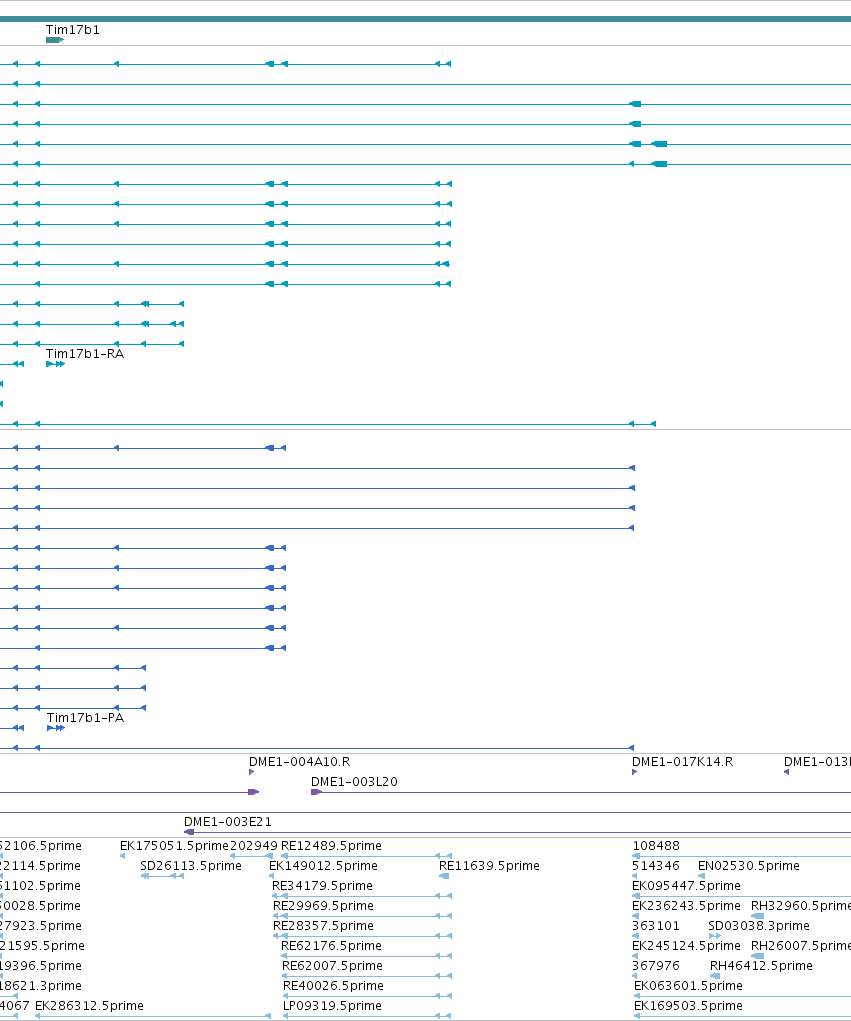
Task: Click the EK236243.5prime EST label
Action: 686,906
